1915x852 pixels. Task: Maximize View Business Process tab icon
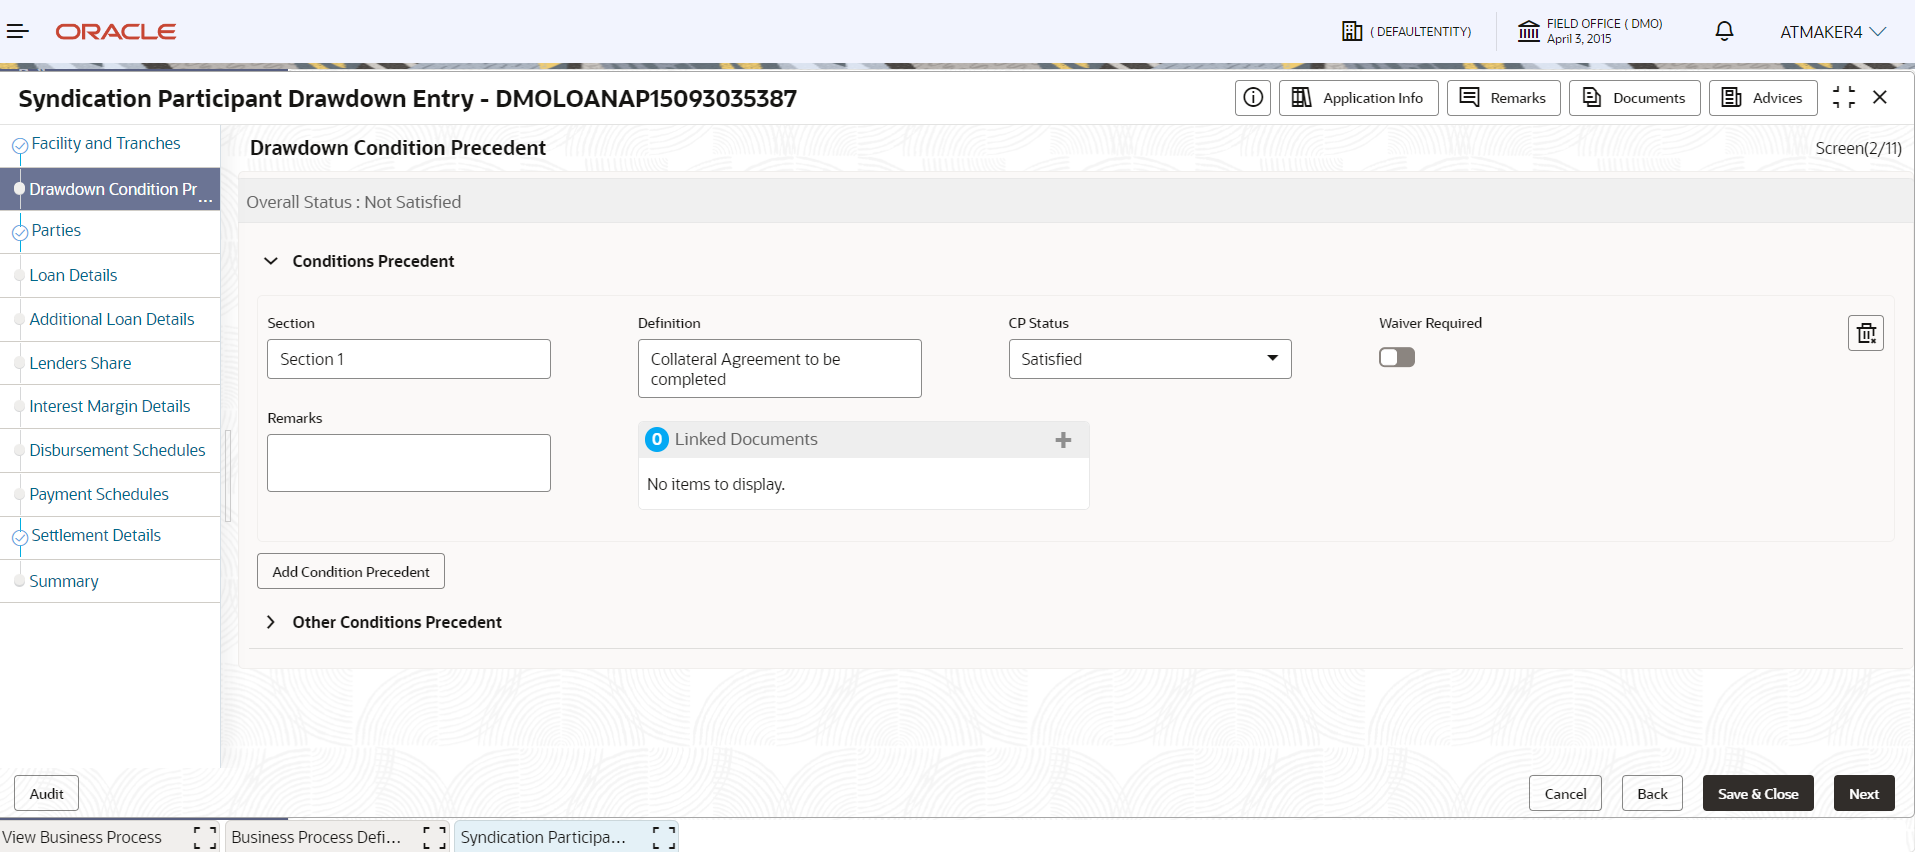(x=205, y=837)
